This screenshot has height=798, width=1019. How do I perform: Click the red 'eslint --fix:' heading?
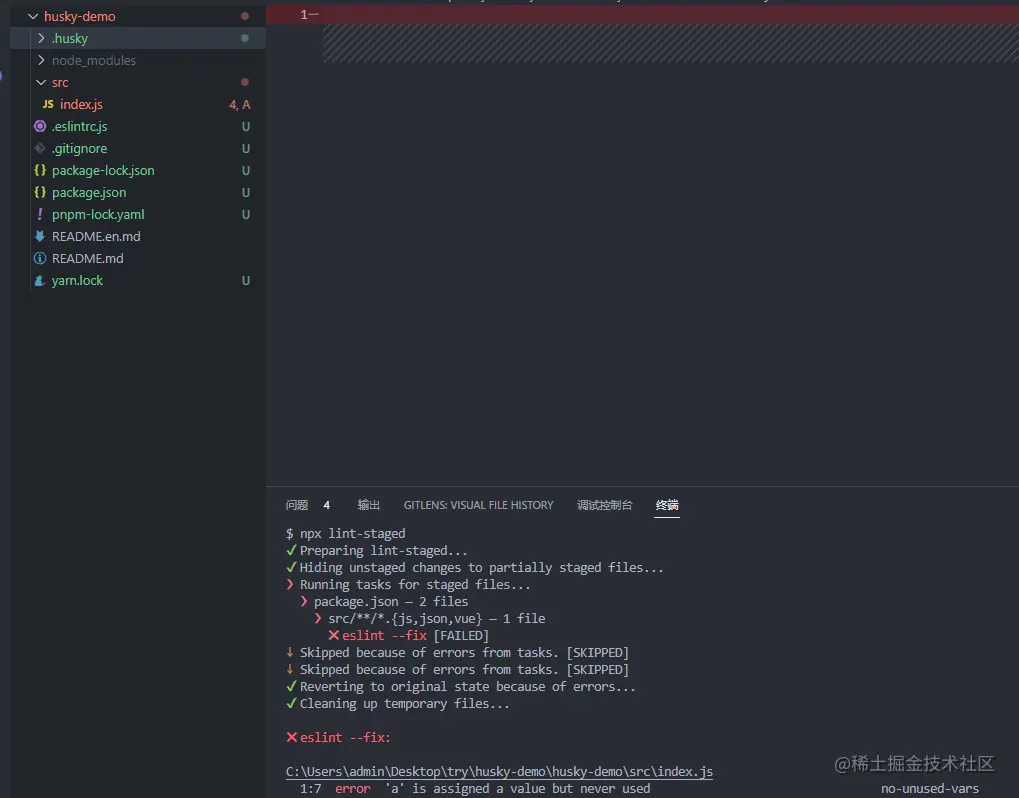[x=338, y=738]
